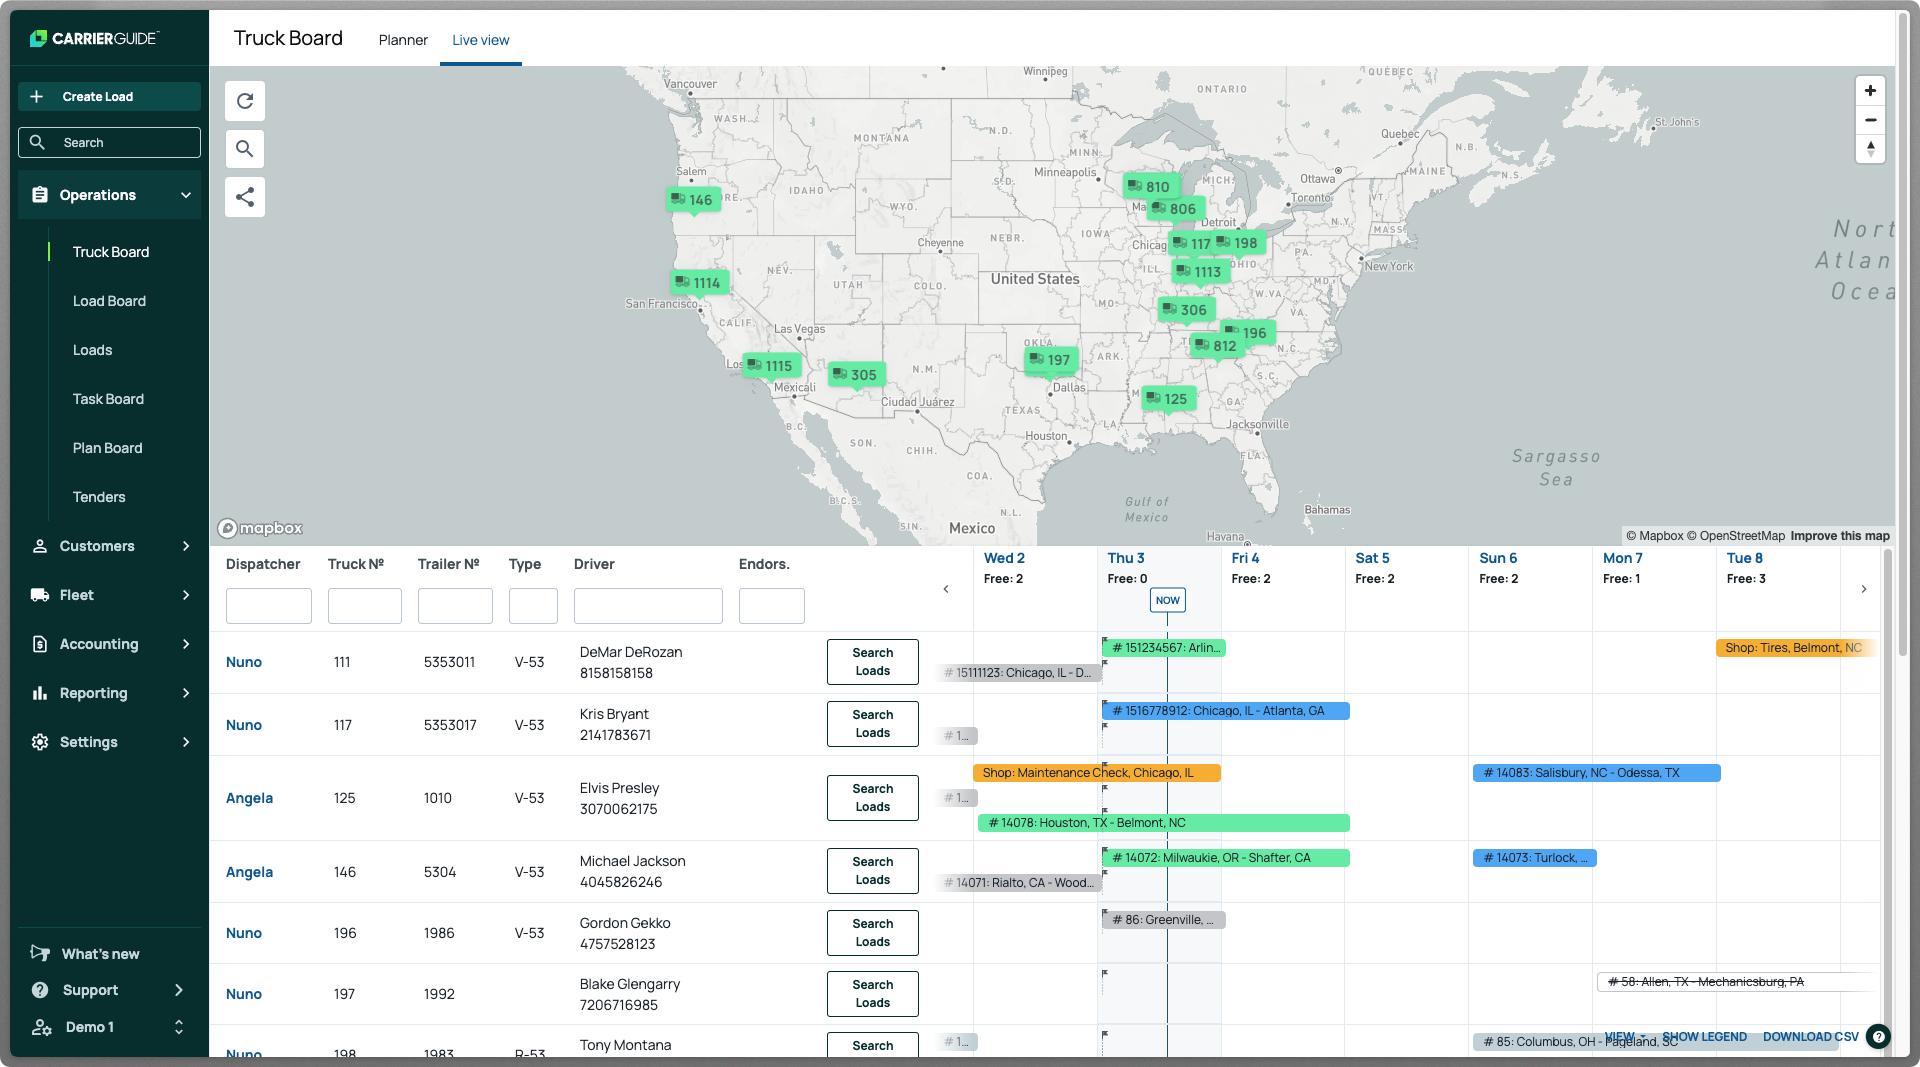The width and height of the screenshot is (1920, 1067).
Task: Zoom in on the map
Action: pyautogui.click(x=1870, y=91)
